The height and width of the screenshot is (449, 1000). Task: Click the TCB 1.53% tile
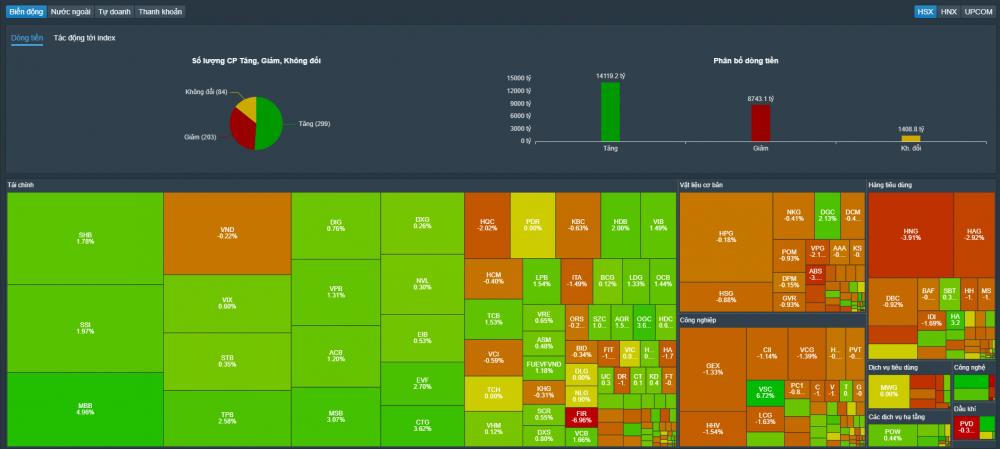[x=493, y=319]
